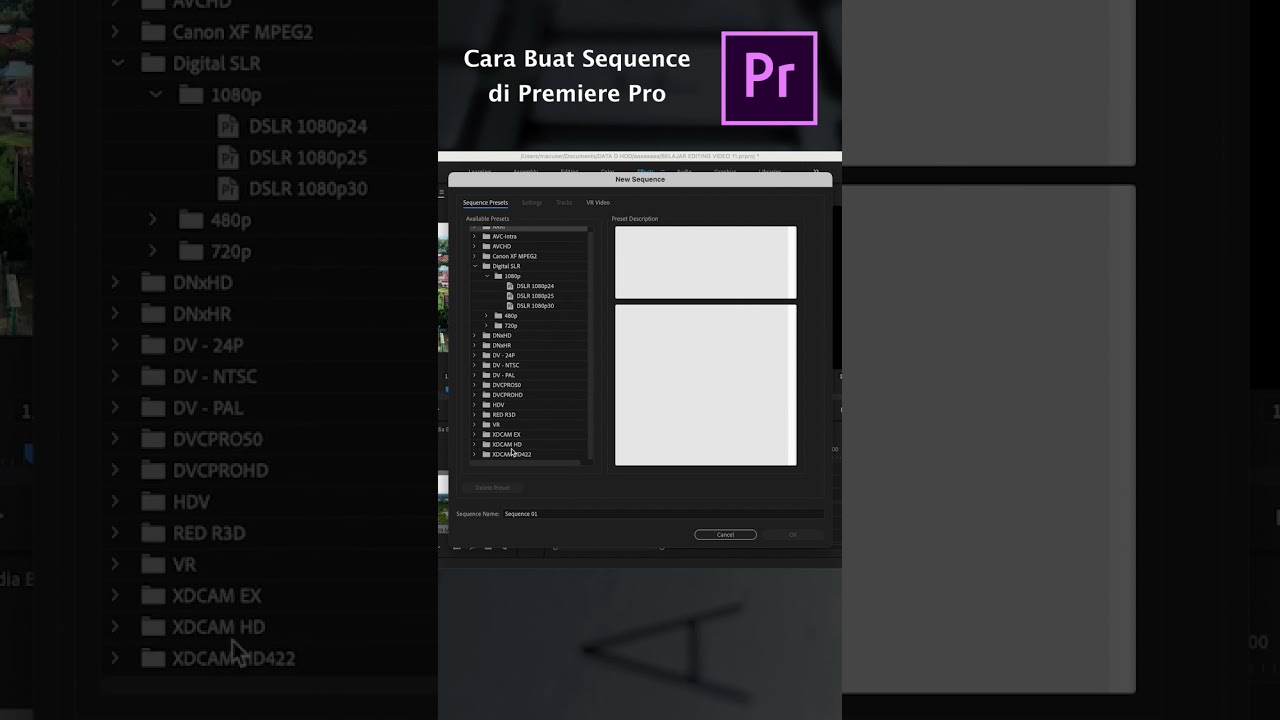1280x720 pixels.
Task: Expand the VR folder arrow
Action: tap(474, 425)
